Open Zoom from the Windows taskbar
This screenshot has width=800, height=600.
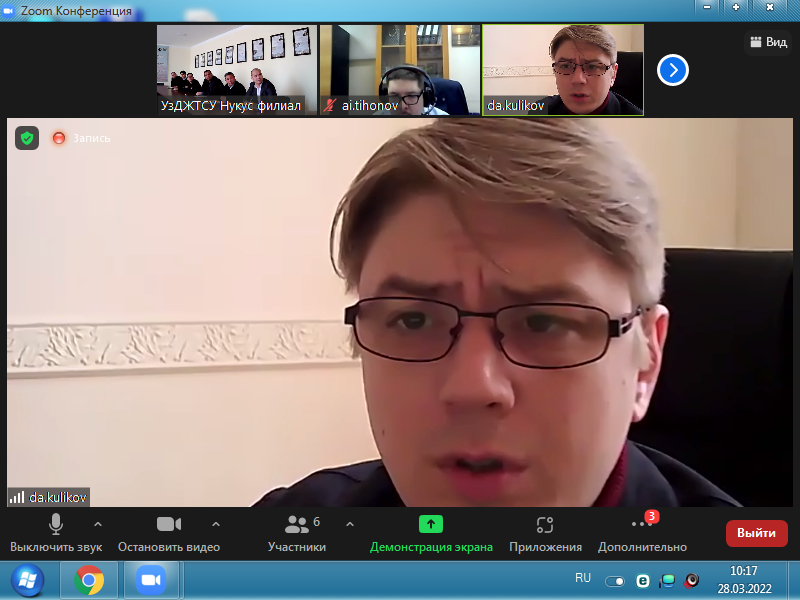[x=151, y=580]
